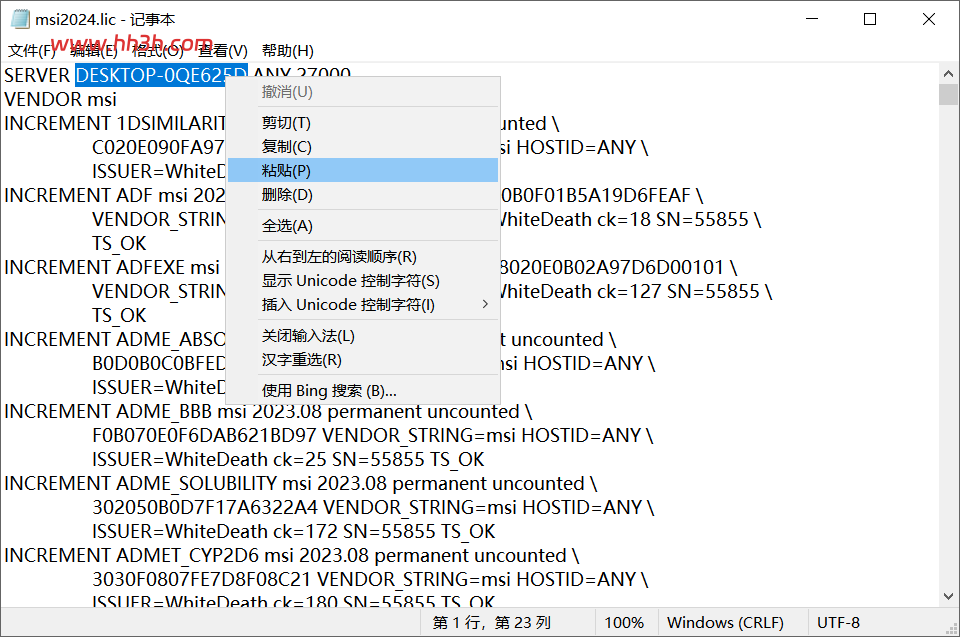Open 插入 Unicode 控制字符(I) submenu item

pyautogui.click(x=363, y=304)
